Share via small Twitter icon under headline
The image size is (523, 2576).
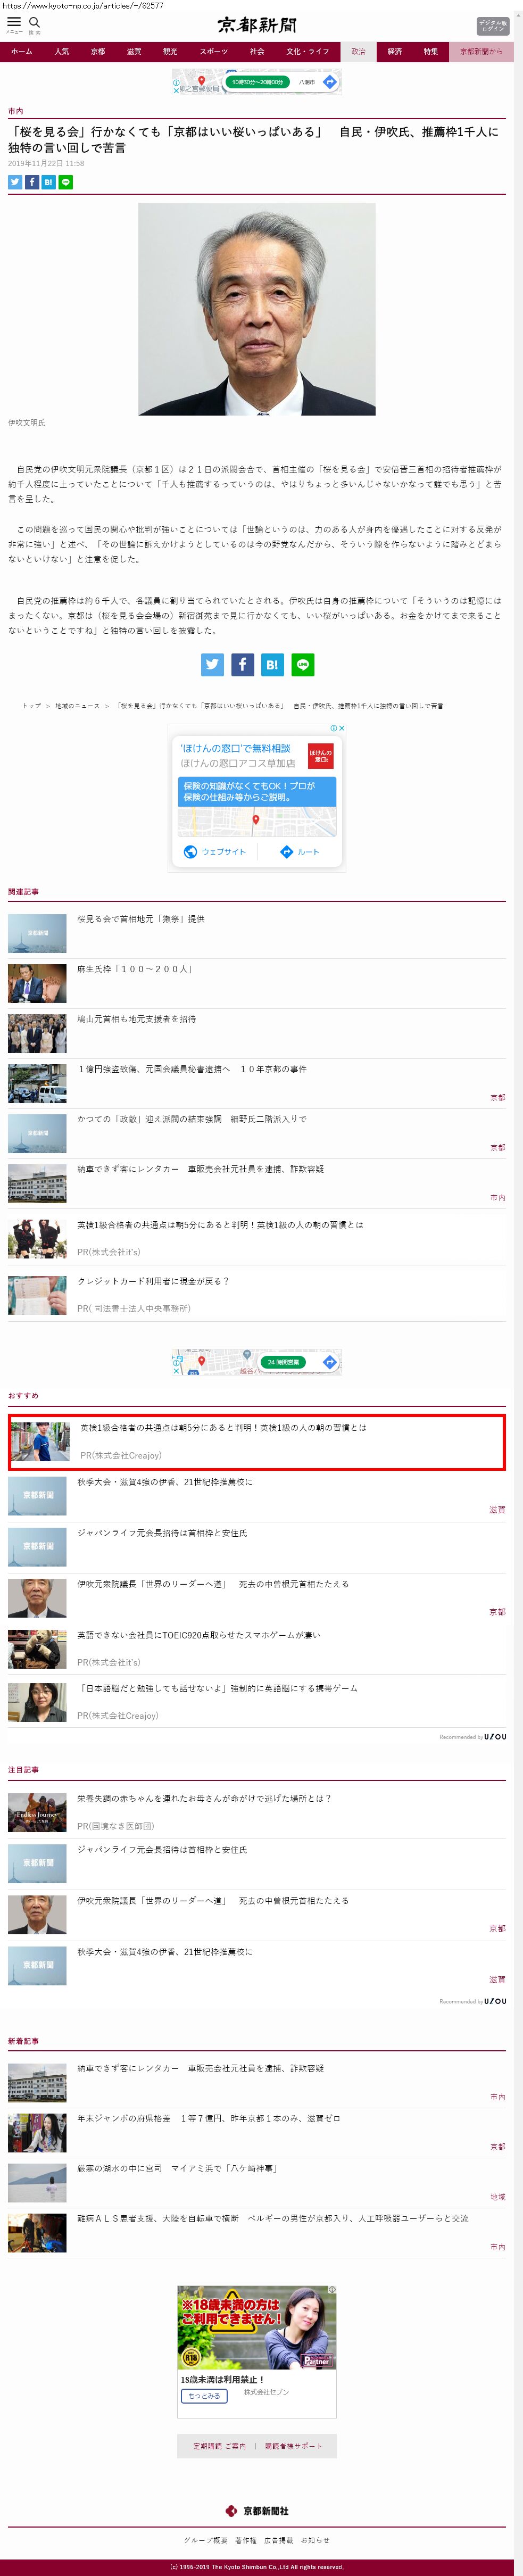pyautogui.click(x=15, y=182)
